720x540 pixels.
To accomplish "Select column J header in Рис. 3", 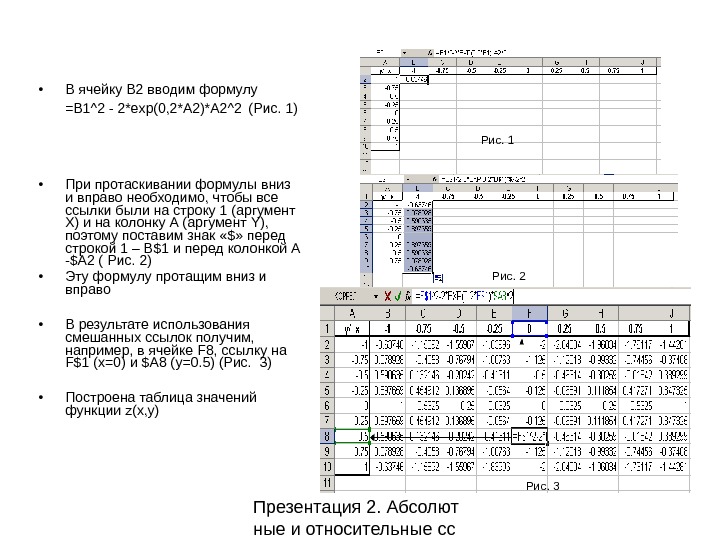I will click(671, 313).
